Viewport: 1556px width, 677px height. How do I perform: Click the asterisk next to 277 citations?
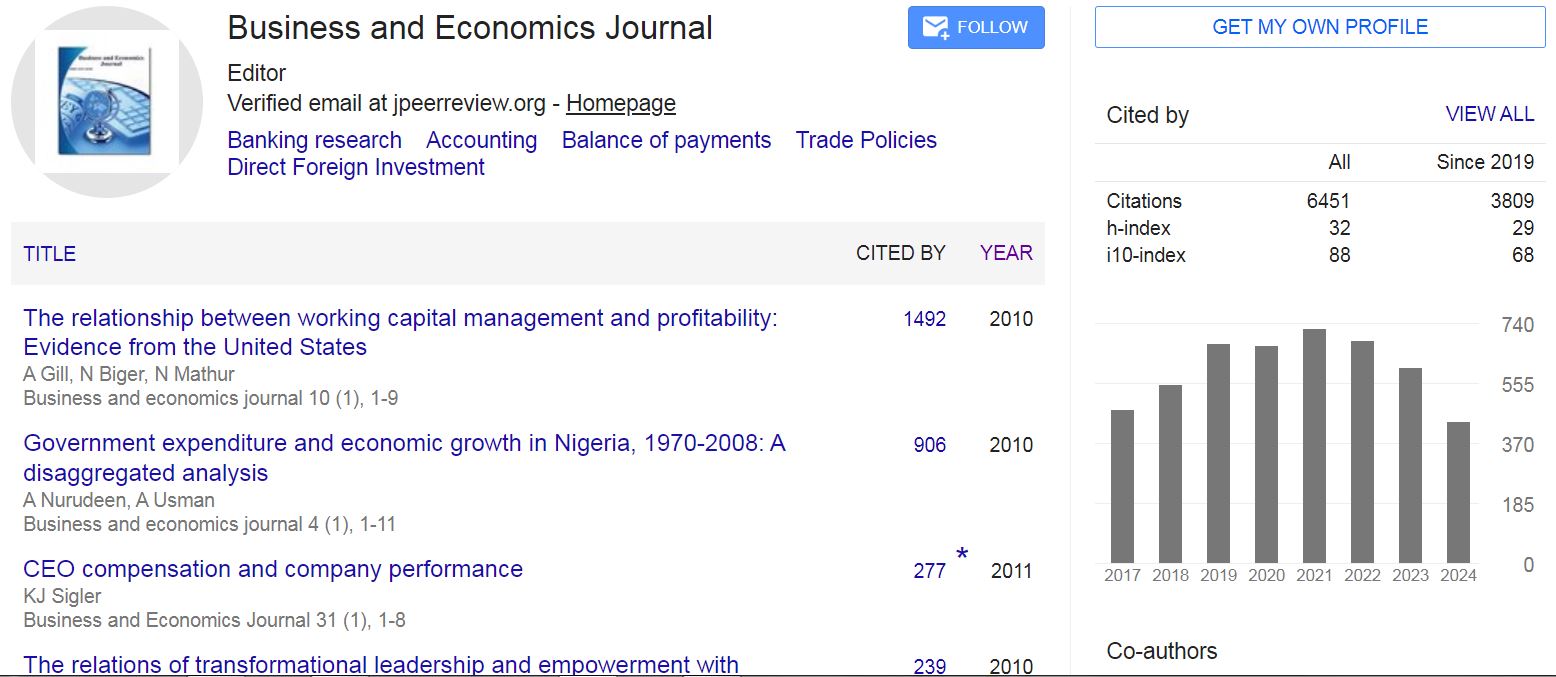[x=962, y=554]
